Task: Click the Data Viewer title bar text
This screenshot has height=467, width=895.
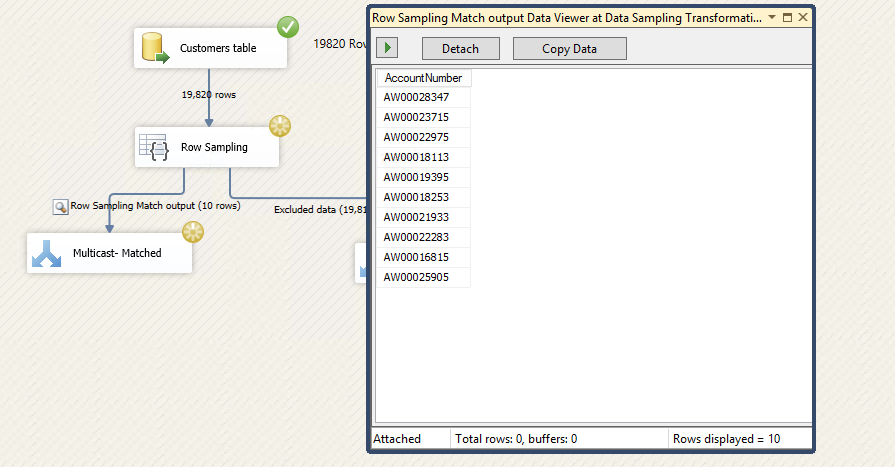Action: coord(567,18)
